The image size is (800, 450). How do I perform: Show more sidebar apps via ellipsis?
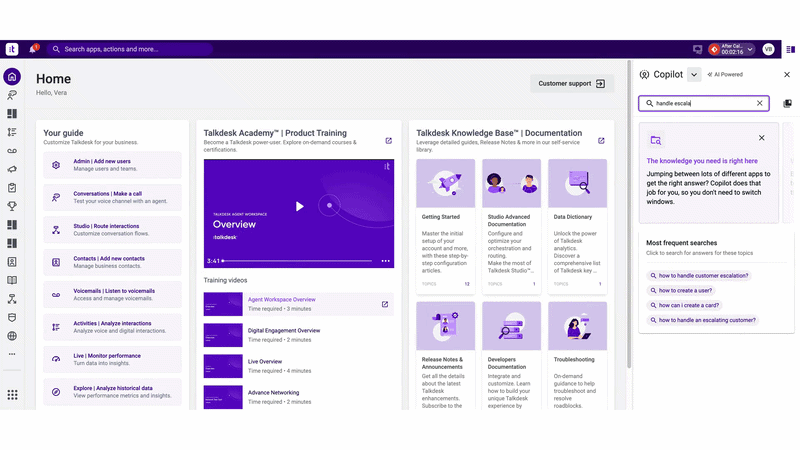12,354
